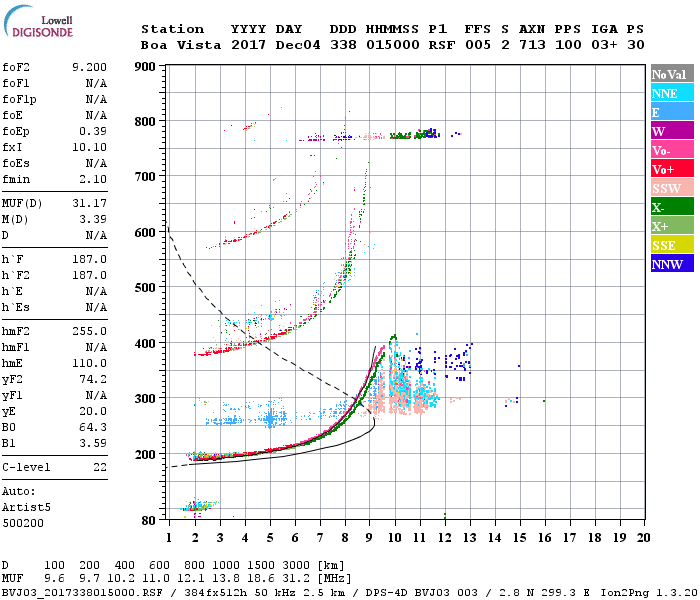
Task: Select the SSE yellow legend swatch
Action: tap(672, 245)
